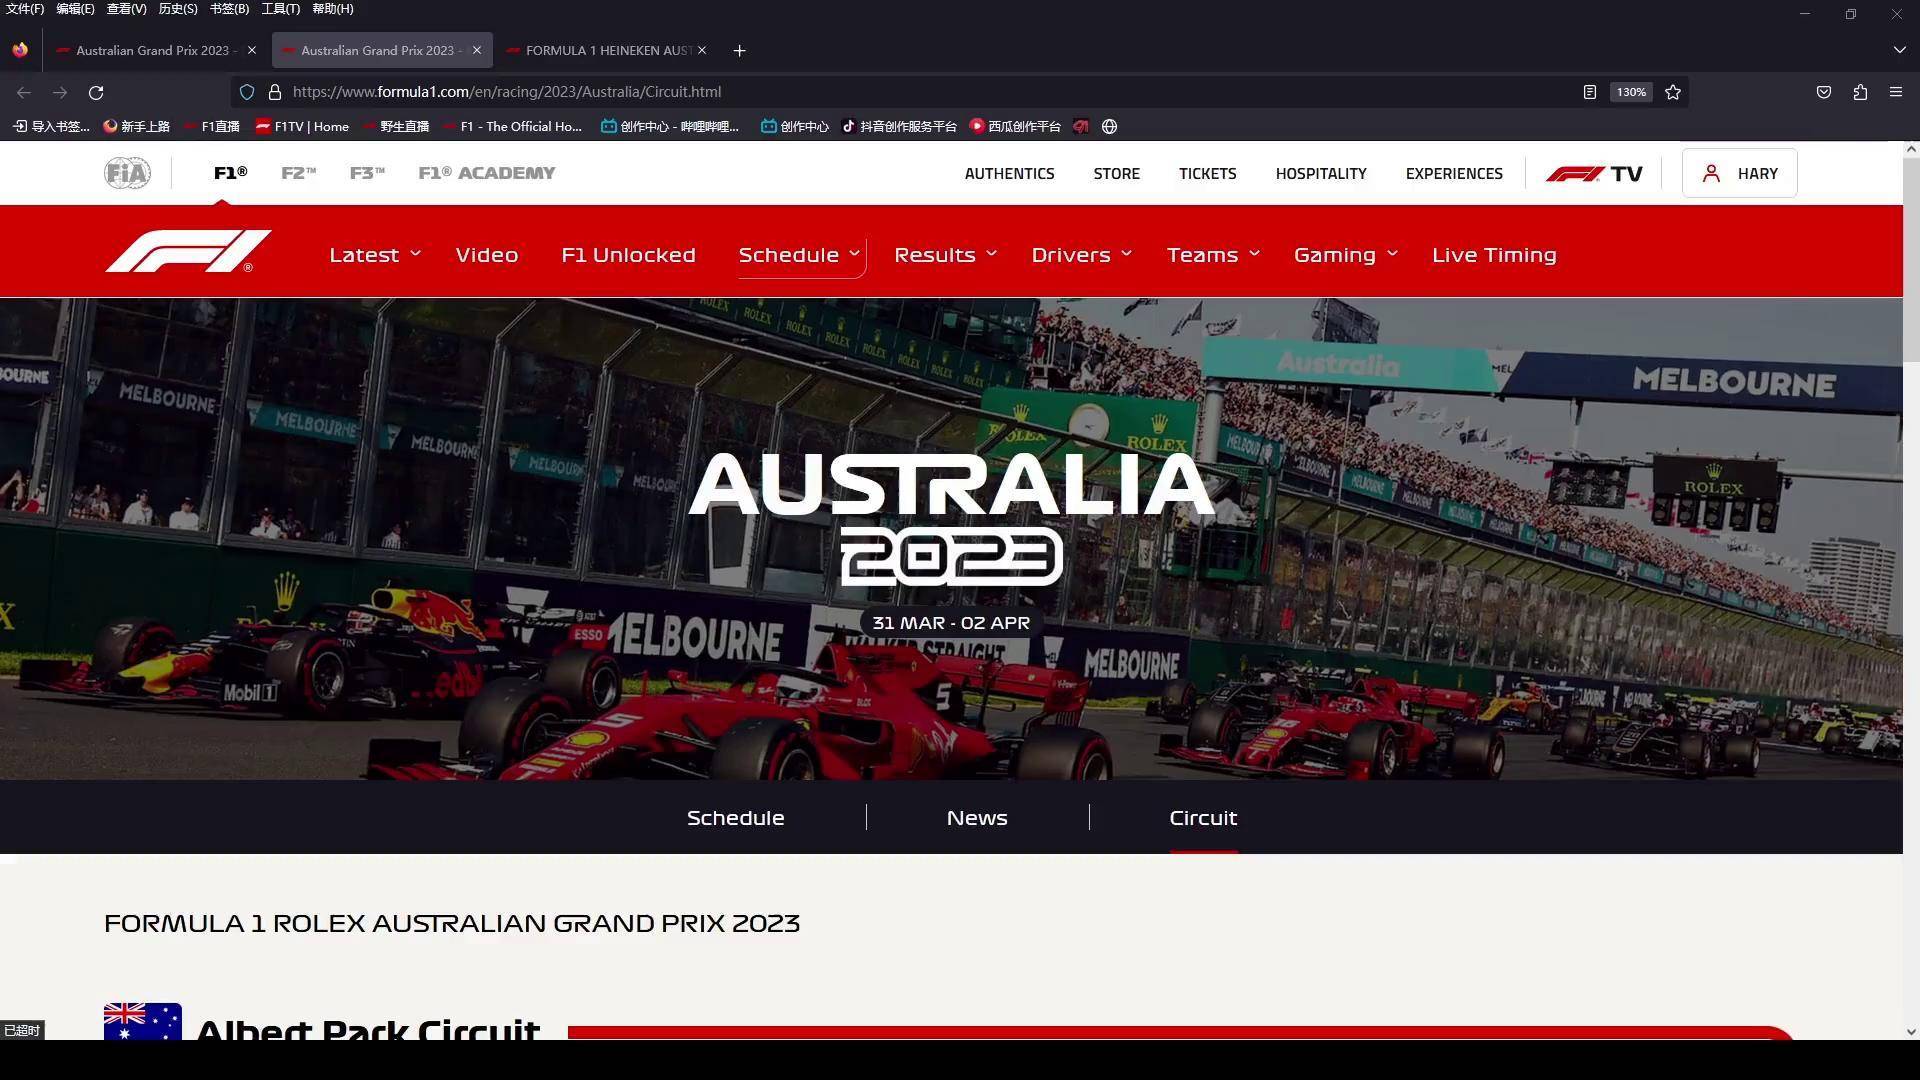This screenshot has width=1920, height=1080.
Task: Click the forward navigation arrow
Action: click(60, 92)
